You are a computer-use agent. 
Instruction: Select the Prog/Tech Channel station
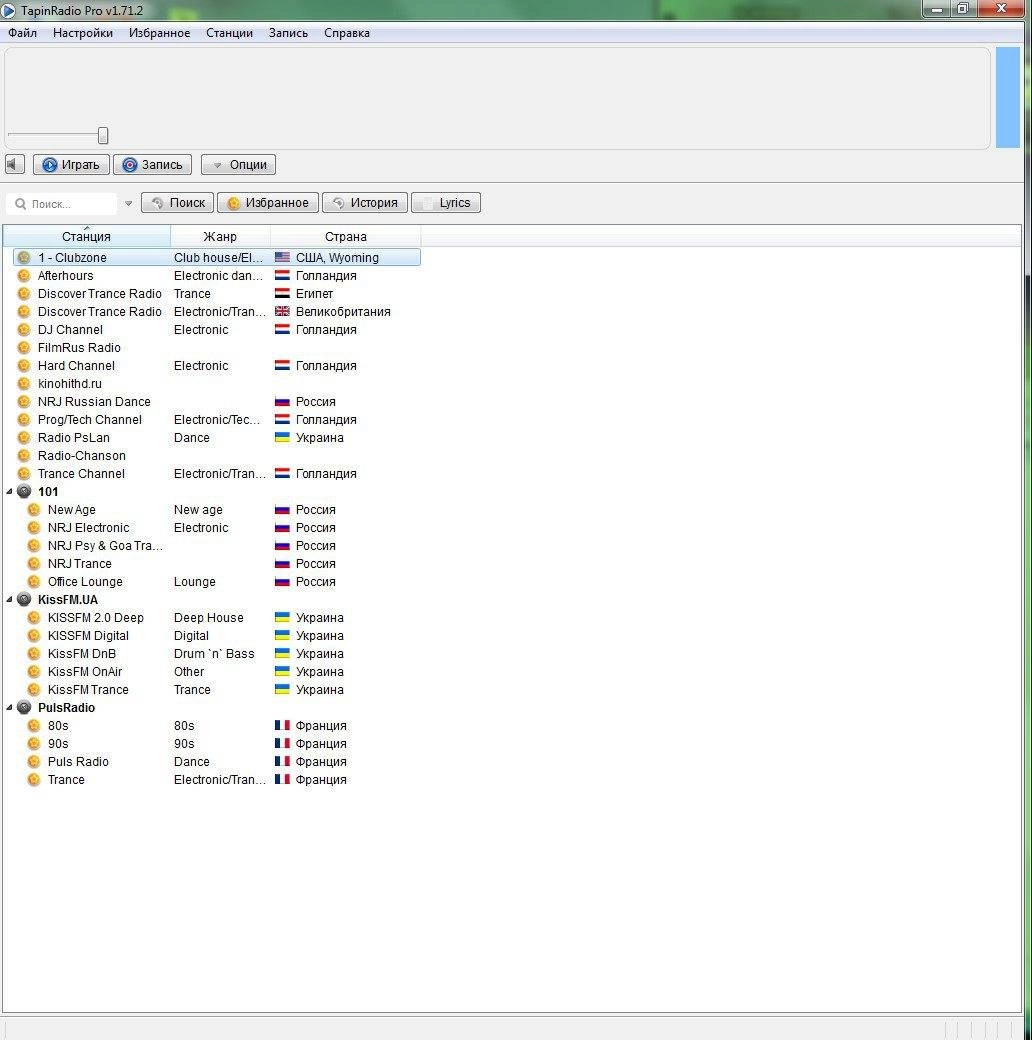tap(90, 419)
